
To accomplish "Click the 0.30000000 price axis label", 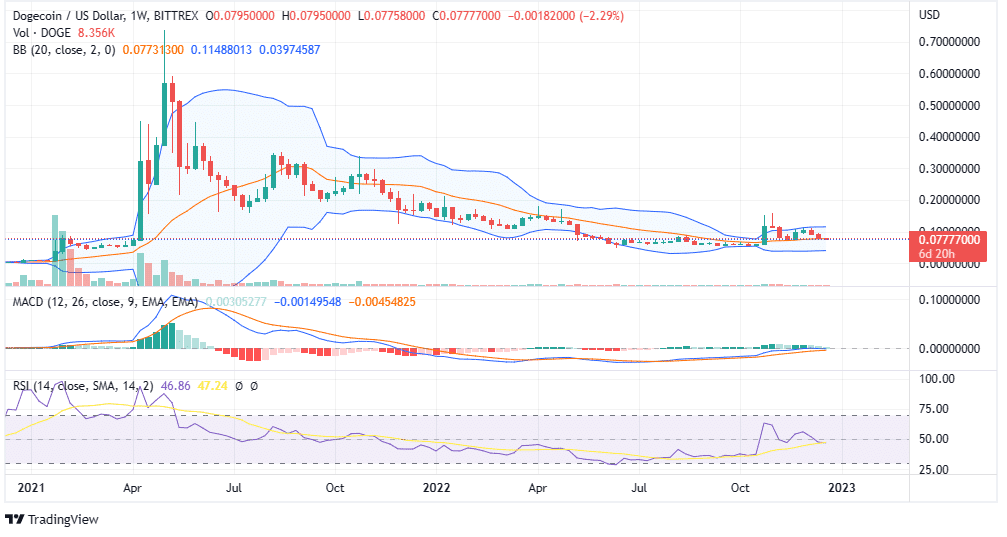I will 949,169.
